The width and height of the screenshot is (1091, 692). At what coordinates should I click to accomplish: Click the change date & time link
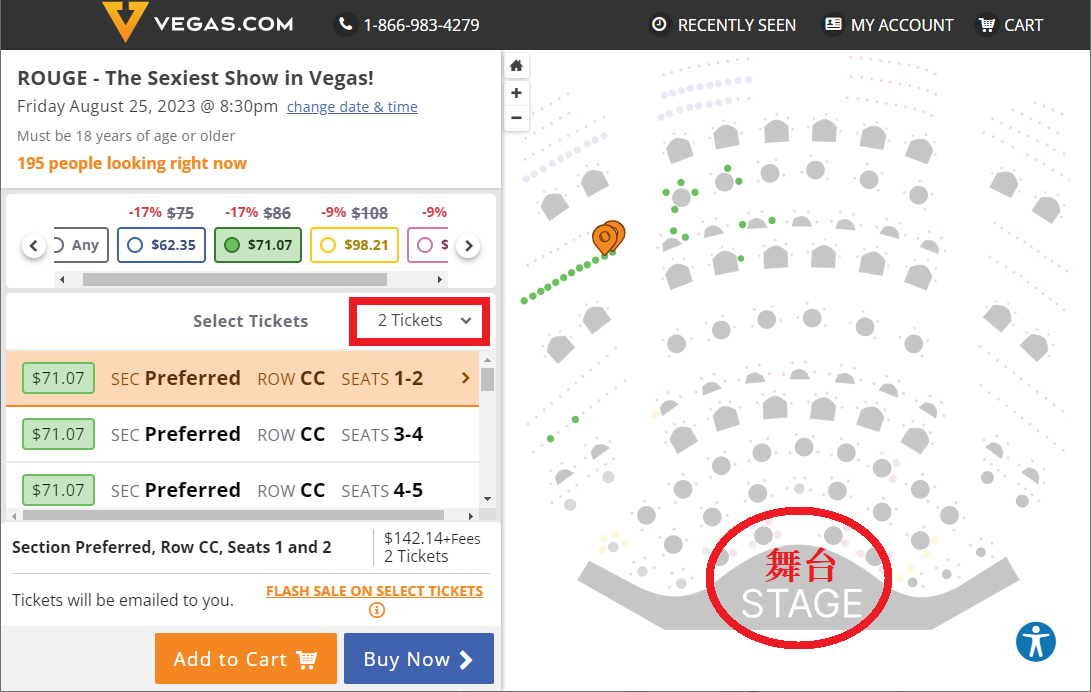(x=352, y=107)
